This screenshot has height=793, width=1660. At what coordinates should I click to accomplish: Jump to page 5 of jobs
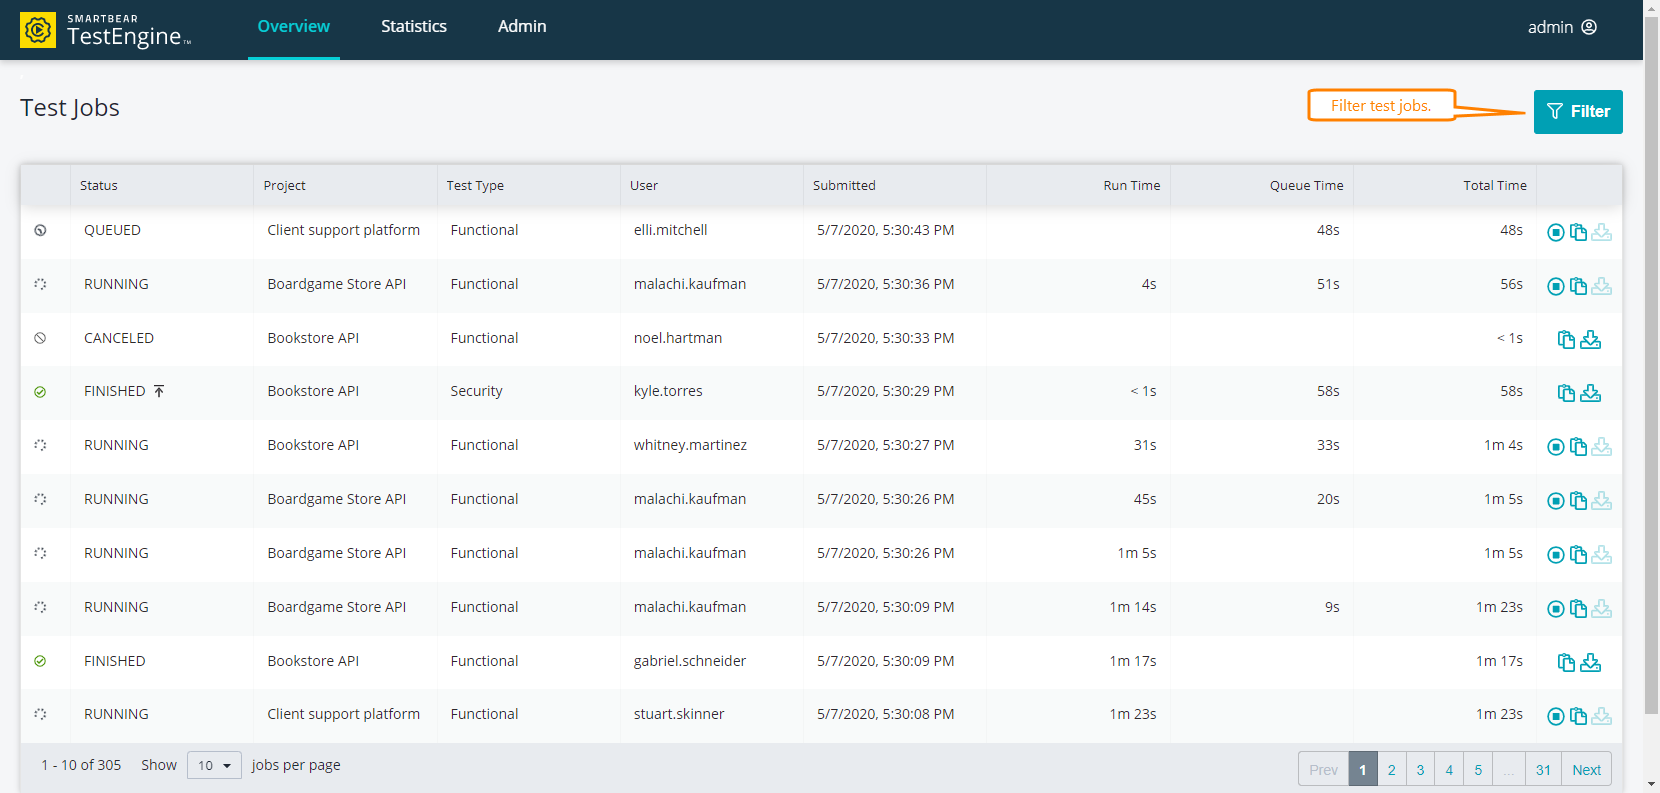[1478, 769]
